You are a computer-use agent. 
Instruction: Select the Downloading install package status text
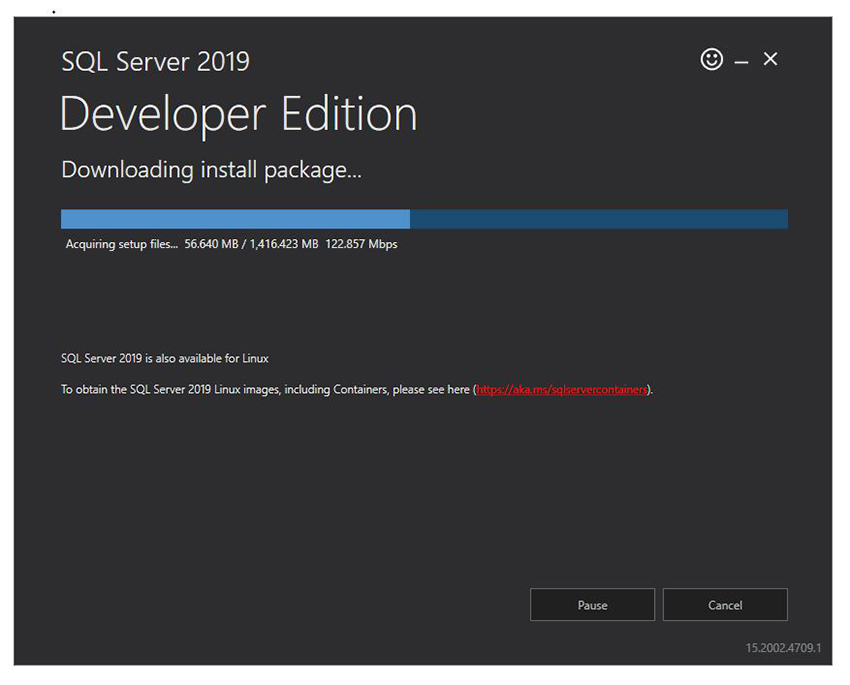[211, 170]
